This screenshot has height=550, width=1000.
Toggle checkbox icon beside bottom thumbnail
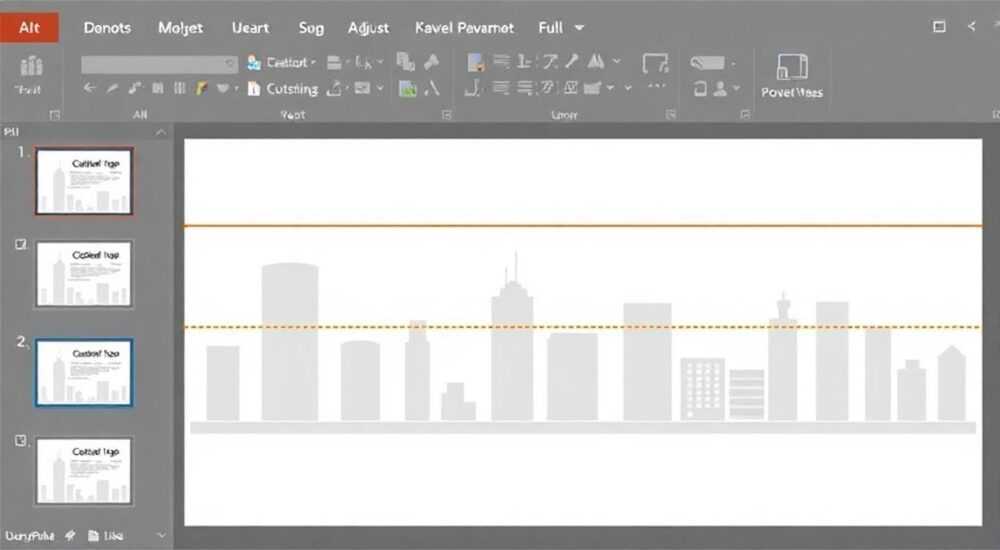point(21,441)
